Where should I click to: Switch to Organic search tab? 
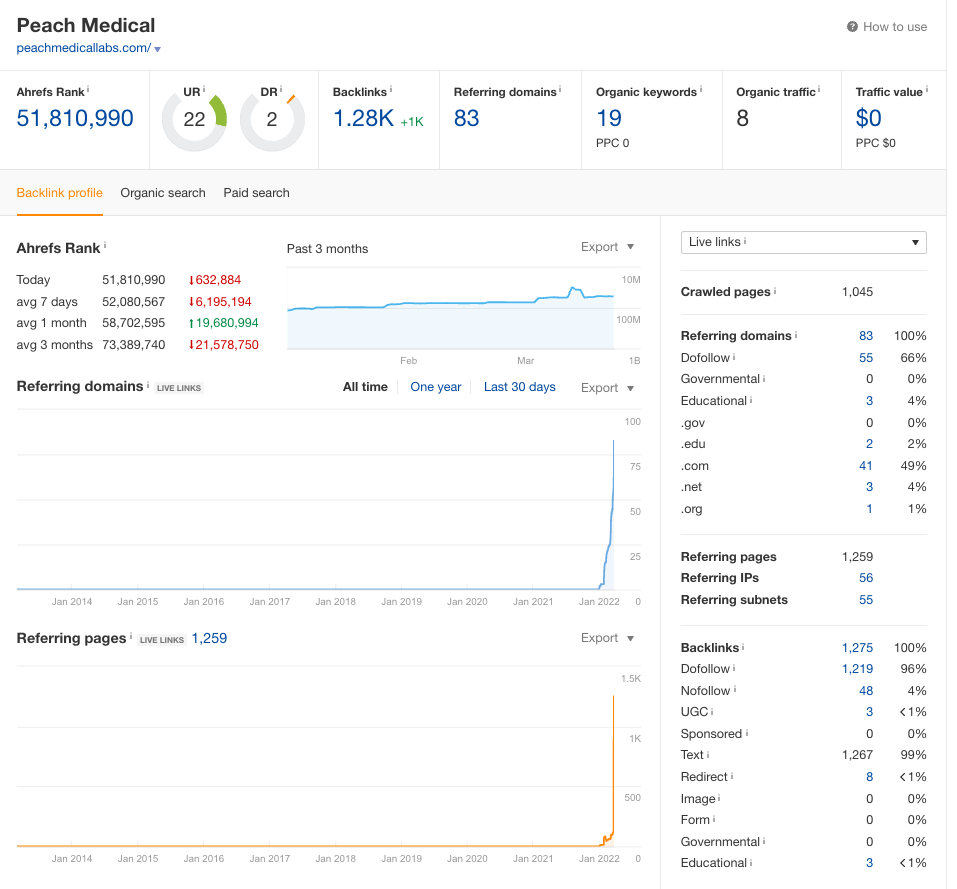pos(163,193)
